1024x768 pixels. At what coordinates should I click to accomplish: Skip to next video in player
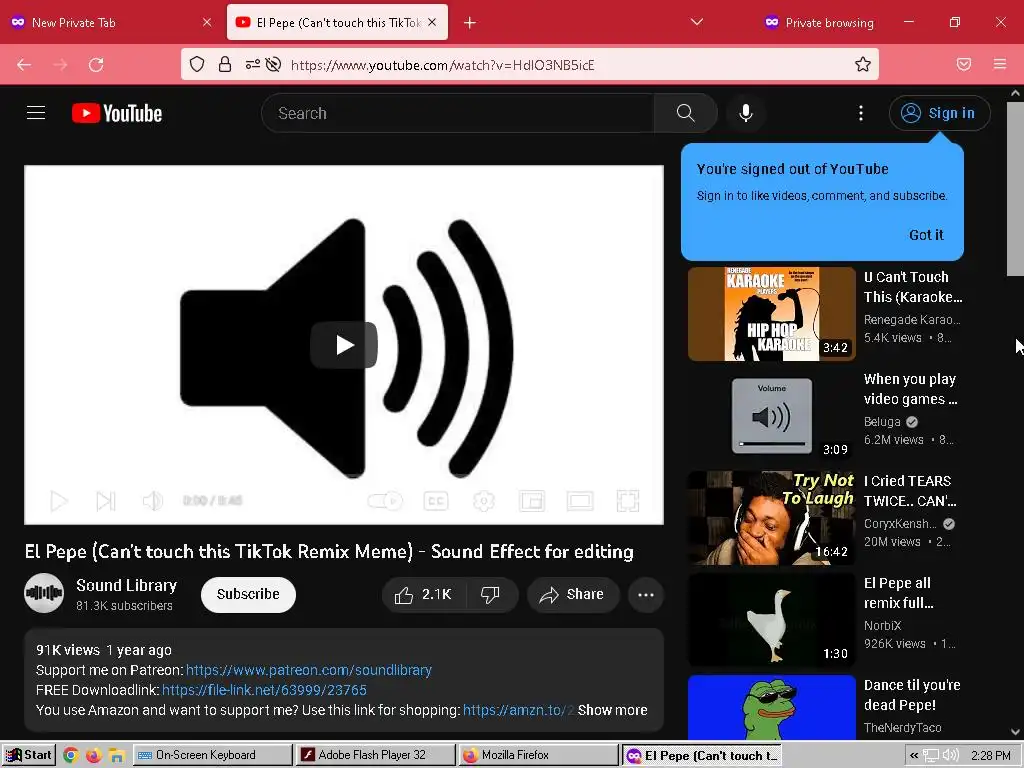pyautogui.click(x=106, y=501)
